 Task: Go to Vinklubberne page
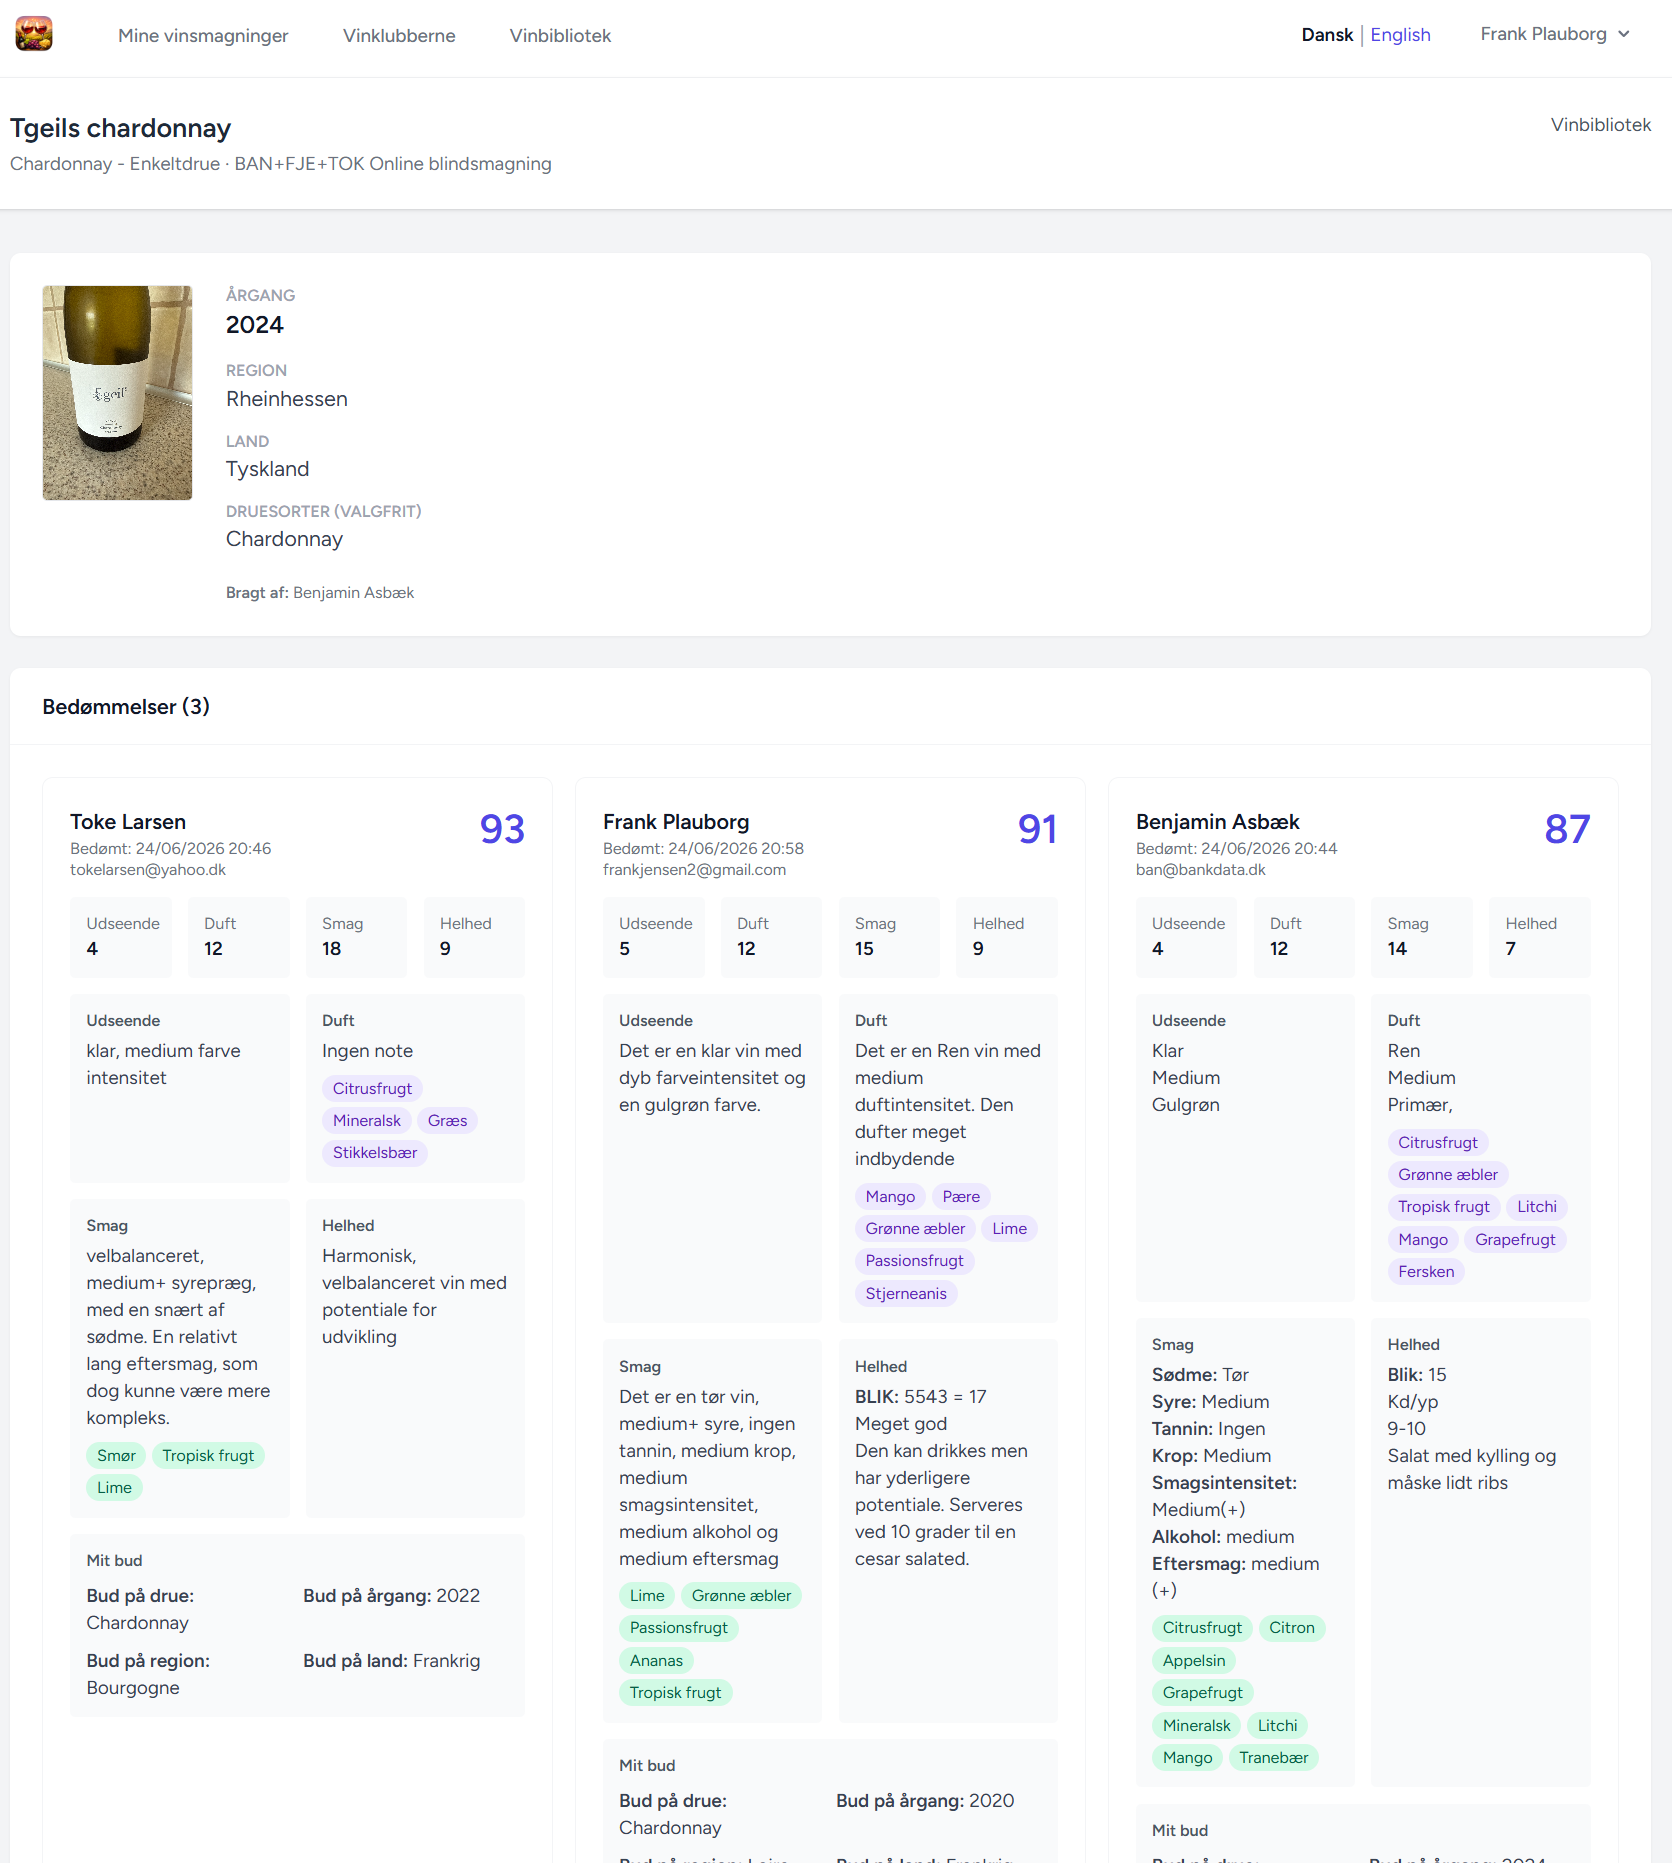[399, 36]
